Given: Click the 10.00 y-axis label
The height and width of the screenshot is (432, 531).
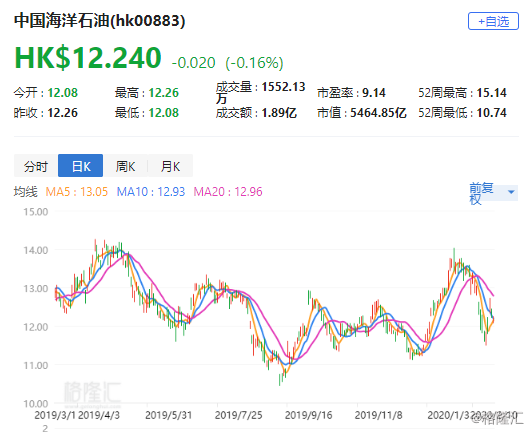Looking at the screenshot, I should point(36,404).
